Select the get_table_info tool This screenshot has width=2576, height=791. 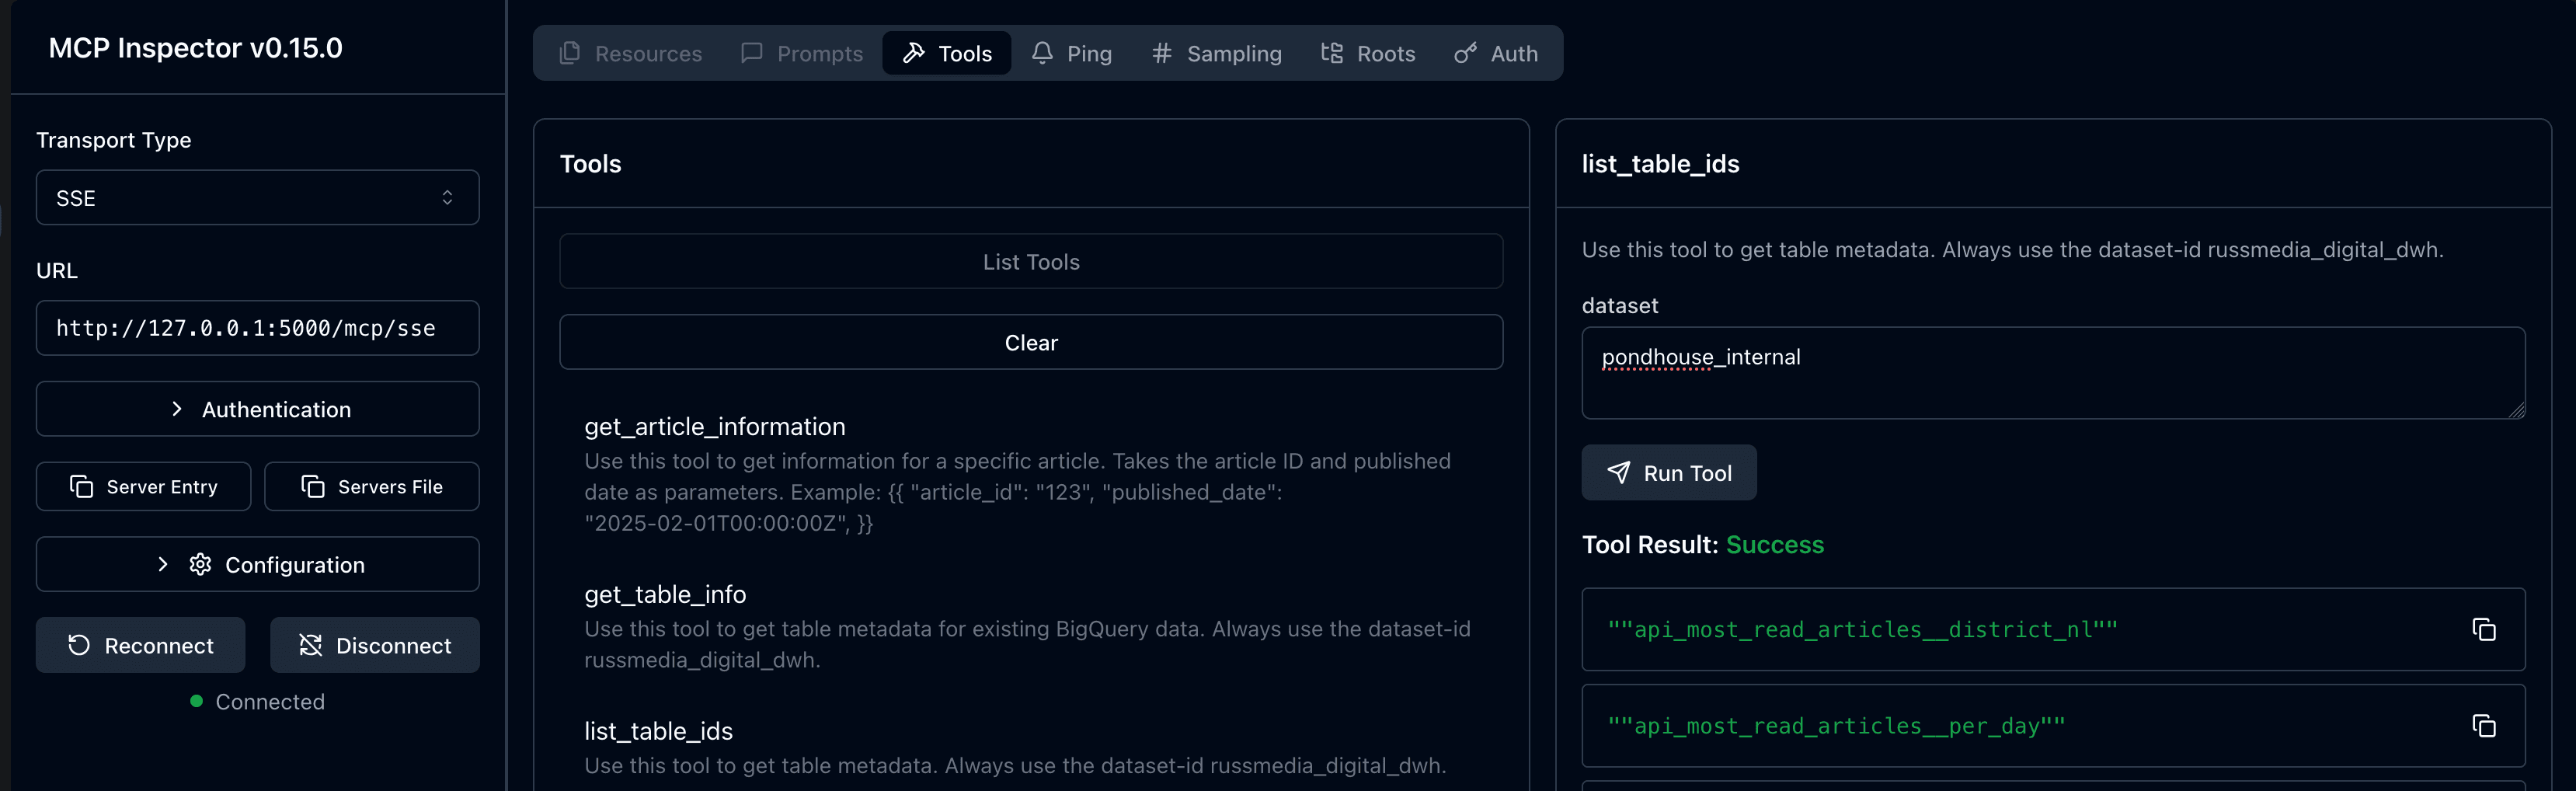1030,626
